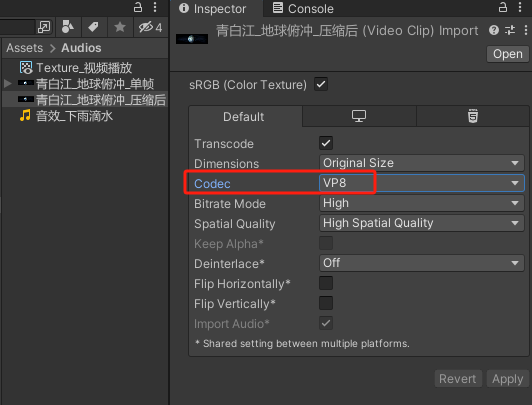This screenshot has width=532, height=405.
Task: Click the Transcode label
Action: [x=224, y=144]
